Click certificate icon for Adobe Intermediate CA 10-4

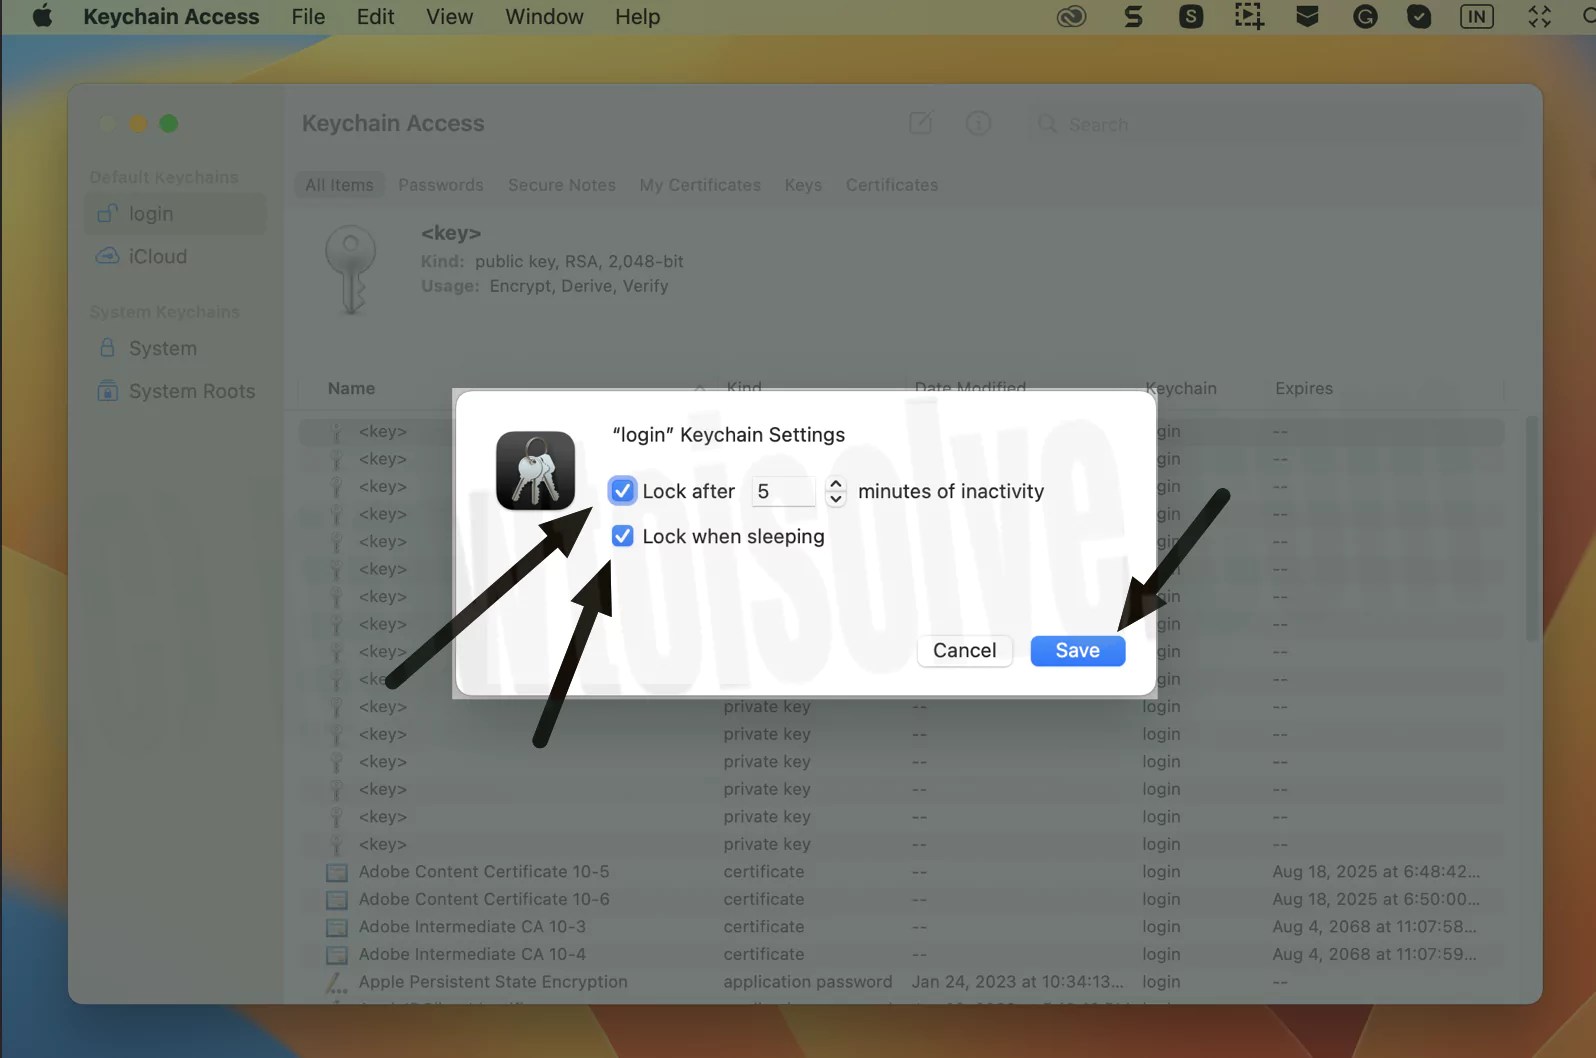coord(337,955)
